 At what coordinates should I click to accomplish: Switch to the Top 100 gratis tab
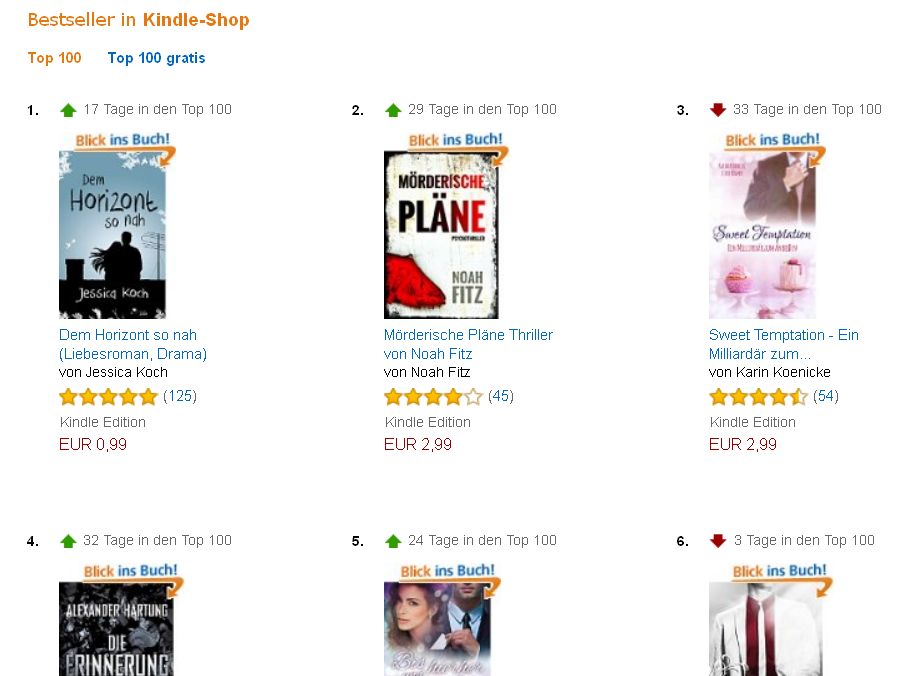(156, 58)
